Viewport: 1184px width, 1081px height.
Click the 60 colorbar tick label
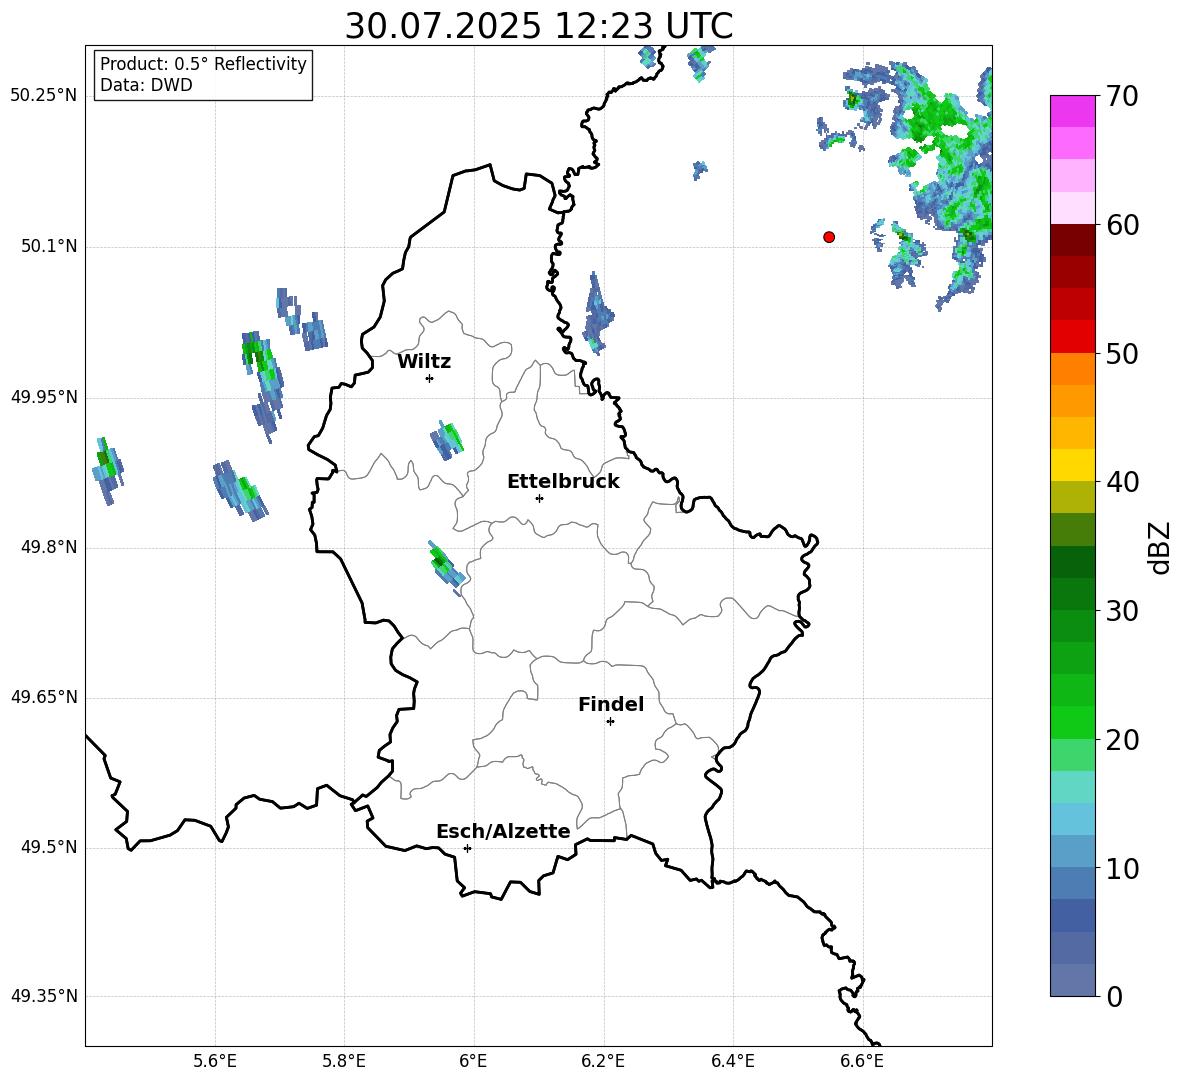[1122, 225]
